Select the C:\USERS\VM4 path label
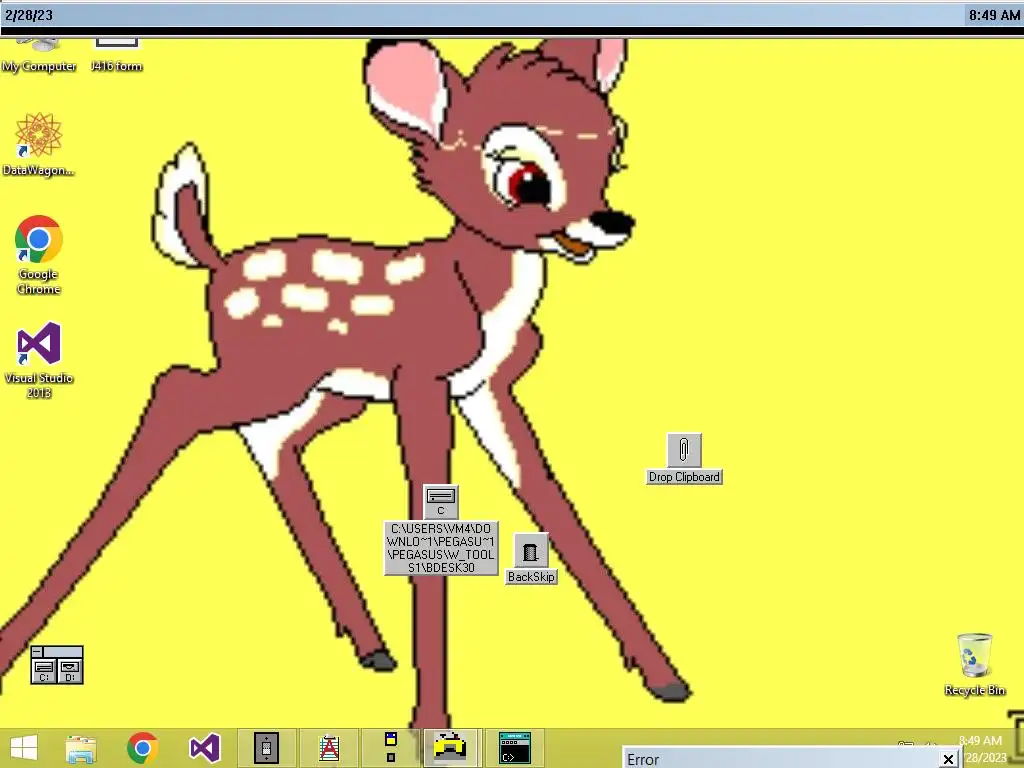 441,548
